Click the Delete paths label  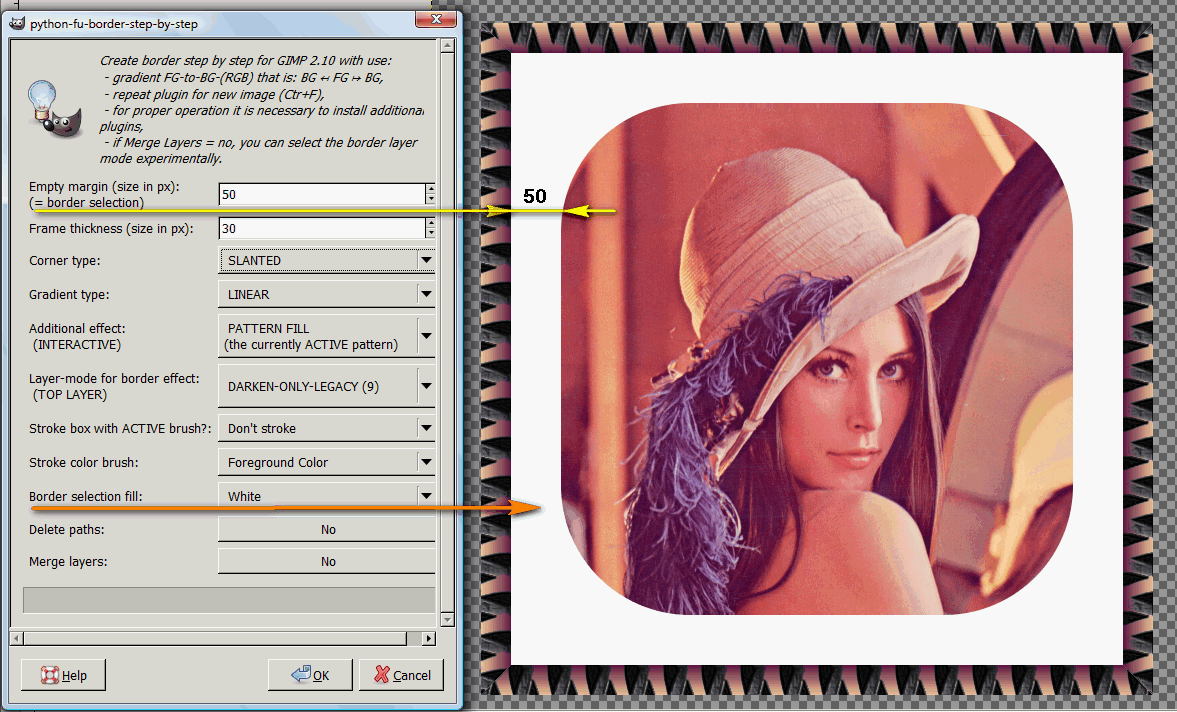pos(67,530)
